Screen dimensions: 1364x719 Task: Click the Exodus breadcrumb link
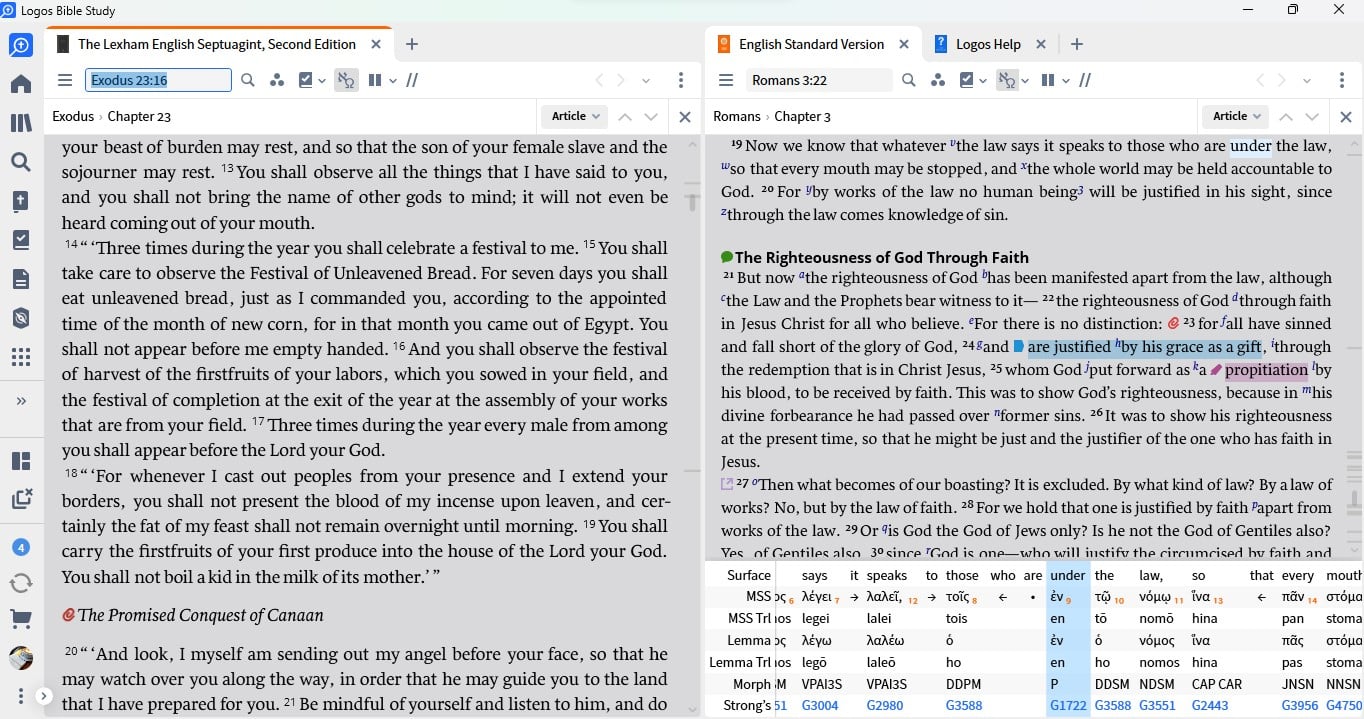[73, 117]
